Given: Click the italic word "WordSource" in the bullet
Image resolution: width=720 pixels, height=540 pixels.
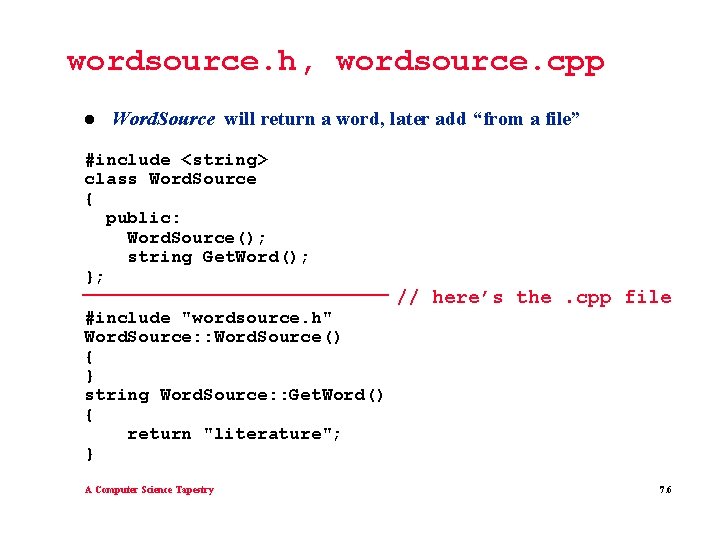Looking at the screenshot, I should (x=163, y=119).
